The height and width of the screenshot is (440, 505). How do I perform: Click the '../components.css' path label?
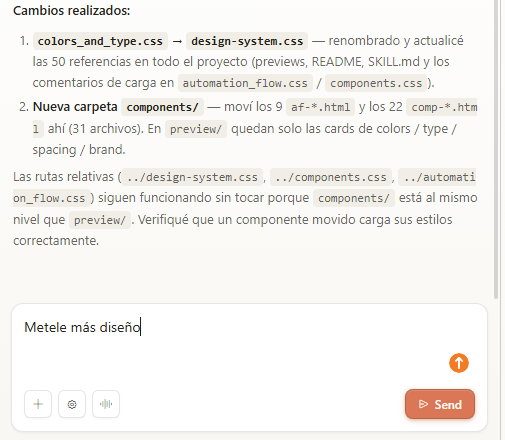click(x=330, y=177)
